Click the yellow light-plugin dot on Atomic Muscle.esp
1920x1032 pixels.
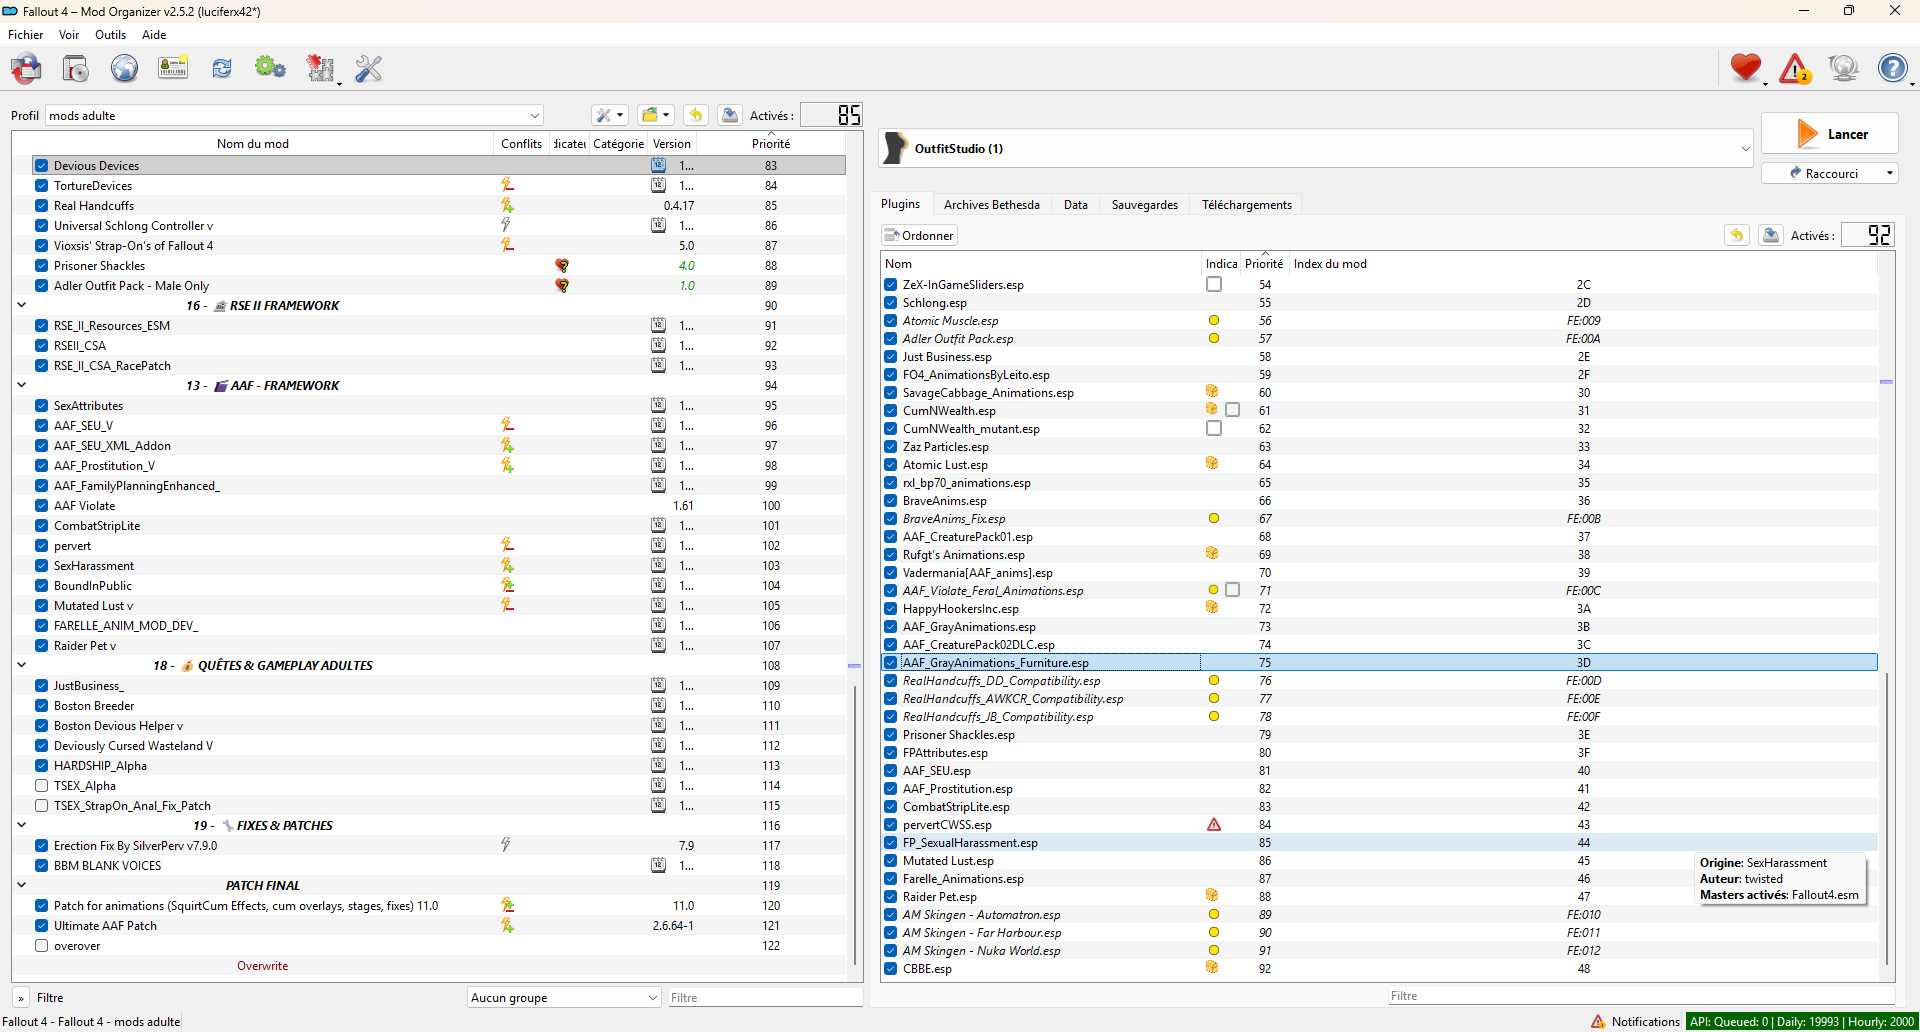point(1214,321)
